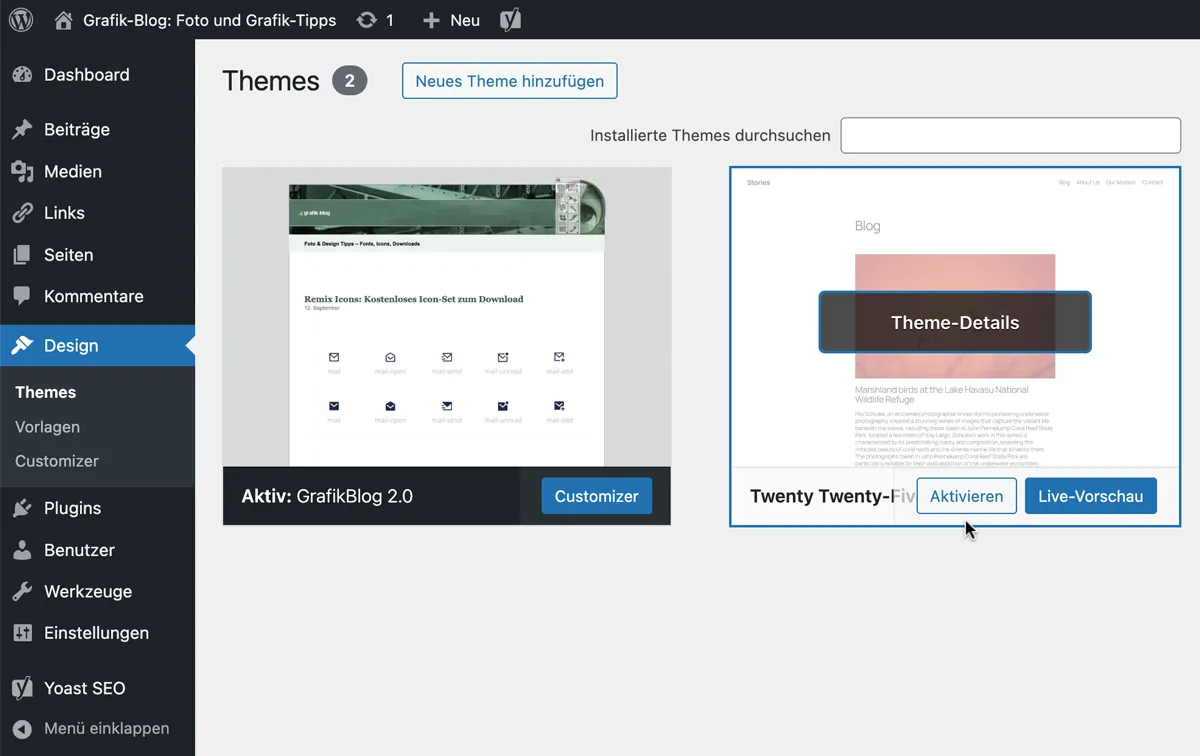
Task: Click Live-Vorschau button
Action: tap(1091, 496)
